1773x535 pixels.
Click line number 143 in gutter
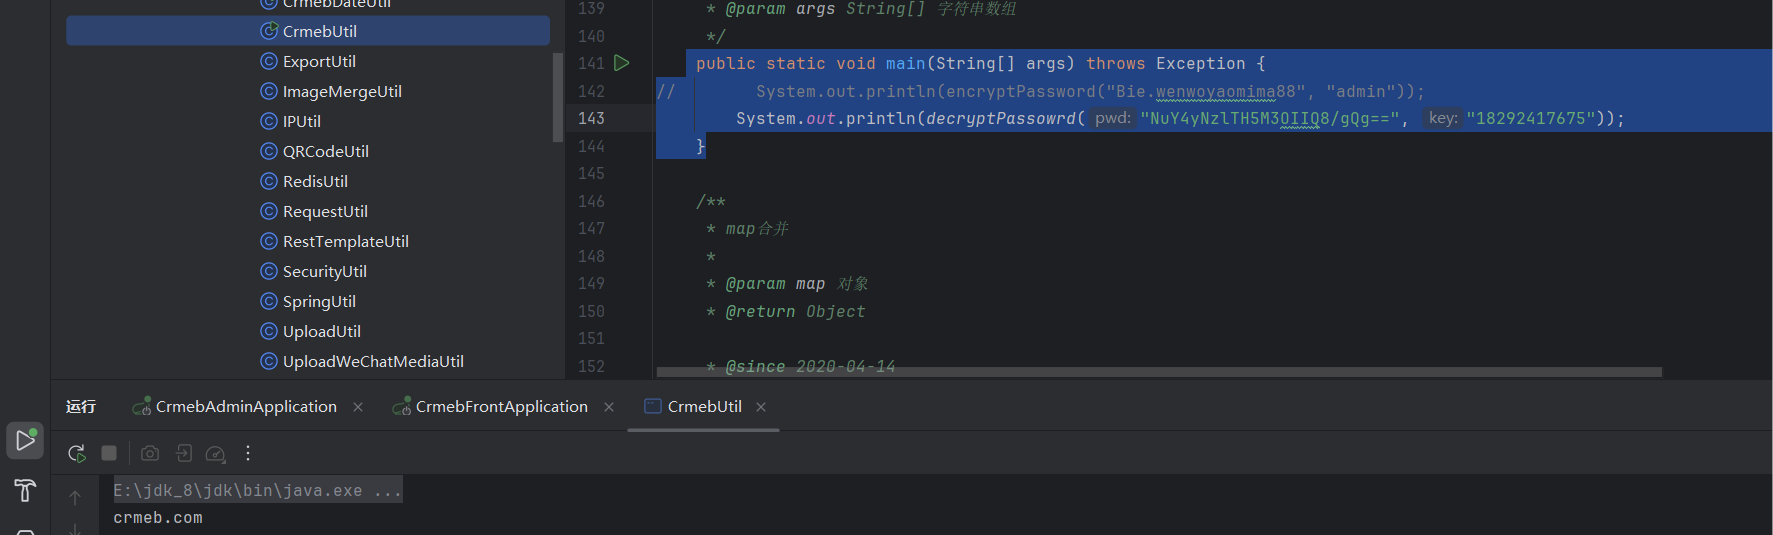[x=591, y=118]
